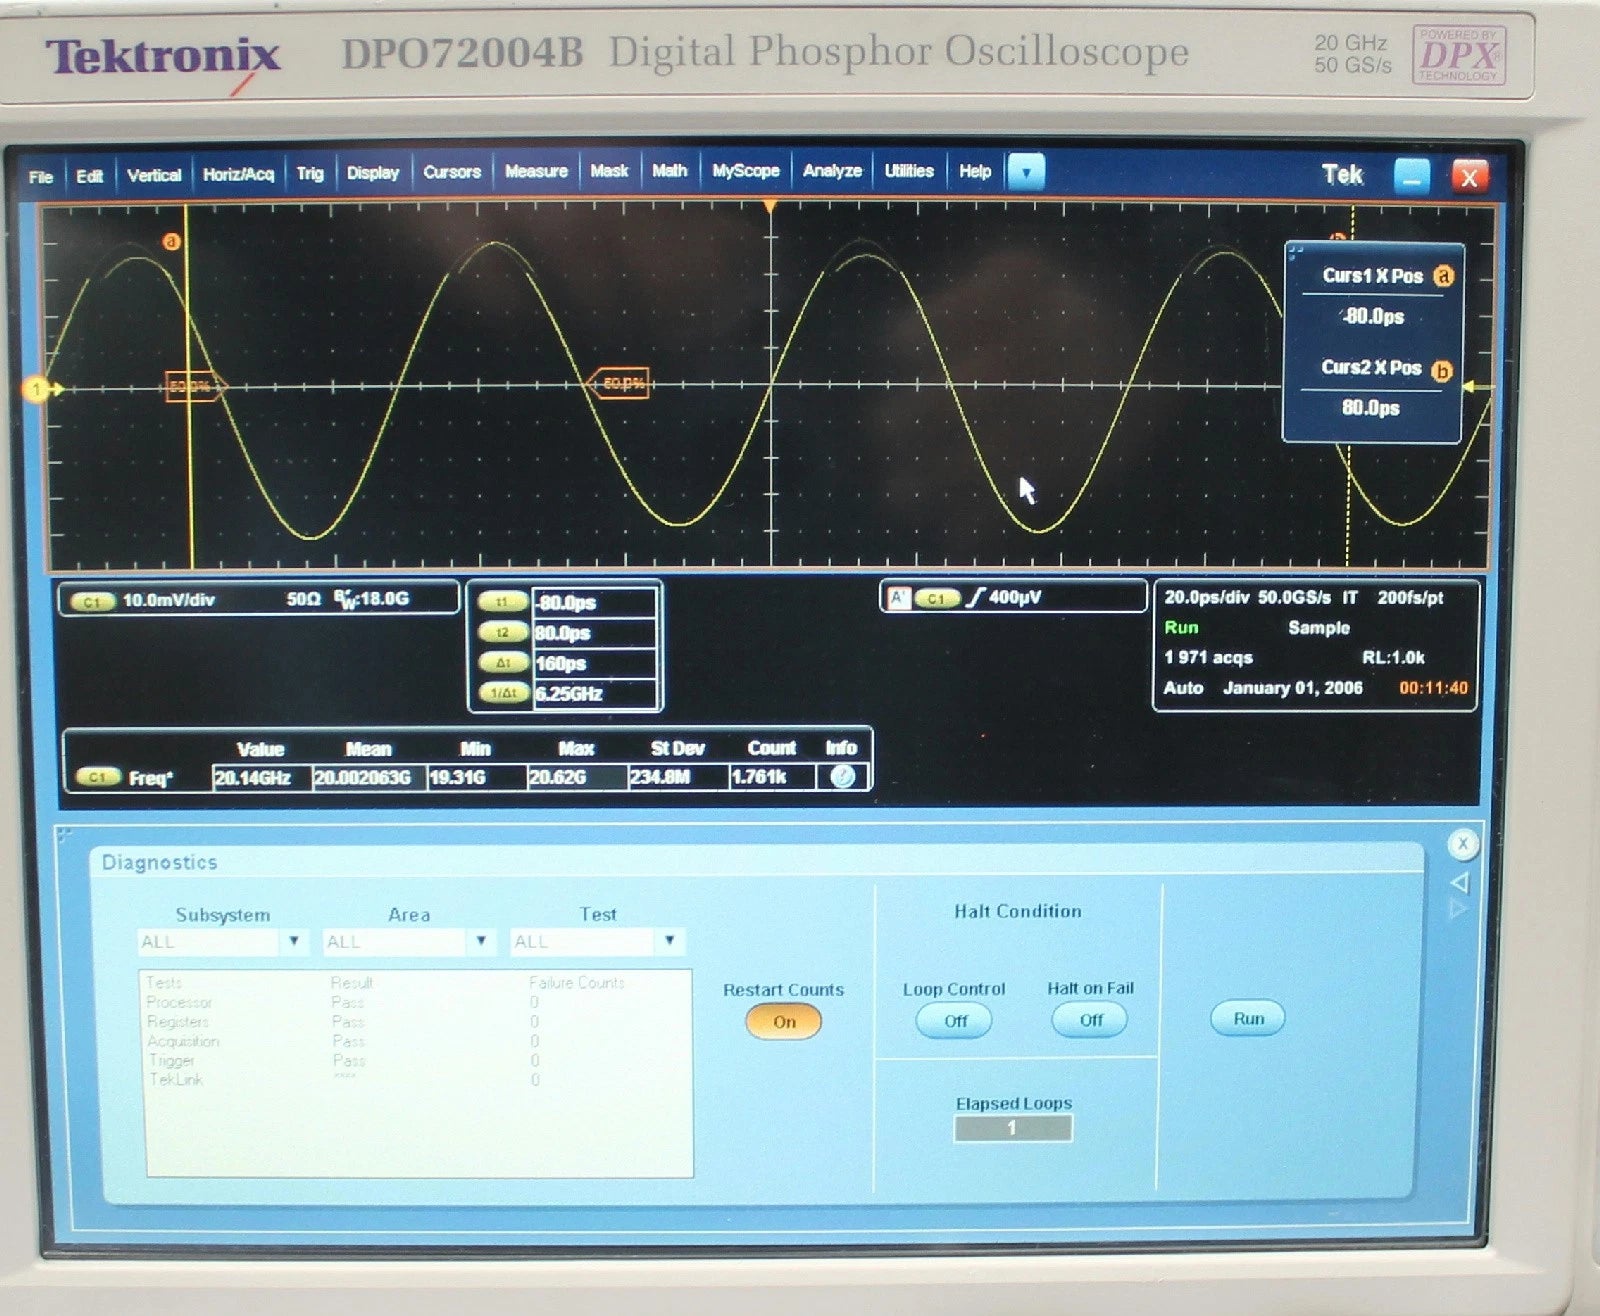Screen dimensions: 1600x1316
Task: Click the knob a icon beside Curs1
Action: [x=1443, y=276]
